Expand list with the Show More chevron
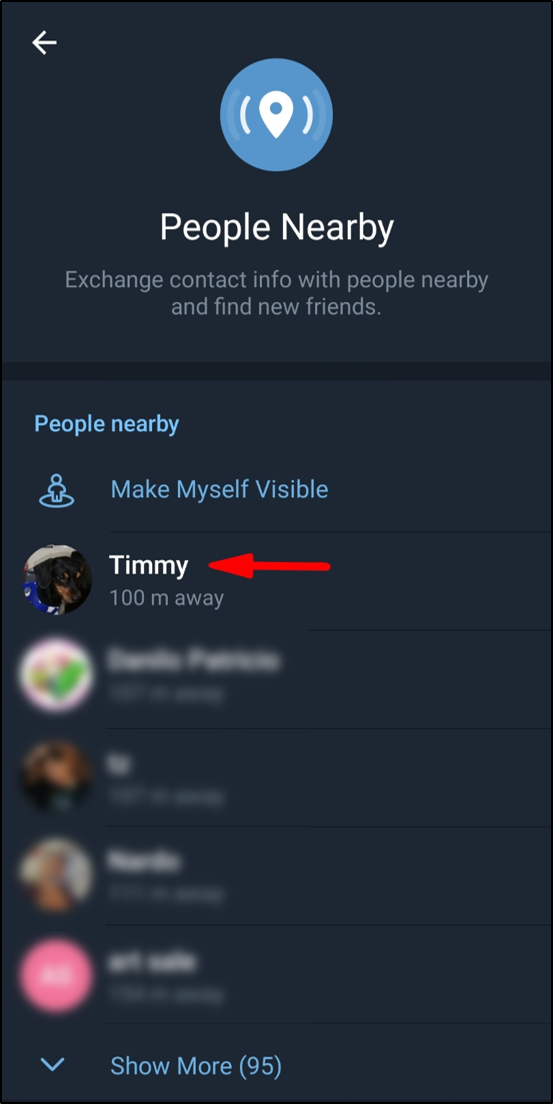Viewport: 553px width, 1104px height. coord(53,1065)
